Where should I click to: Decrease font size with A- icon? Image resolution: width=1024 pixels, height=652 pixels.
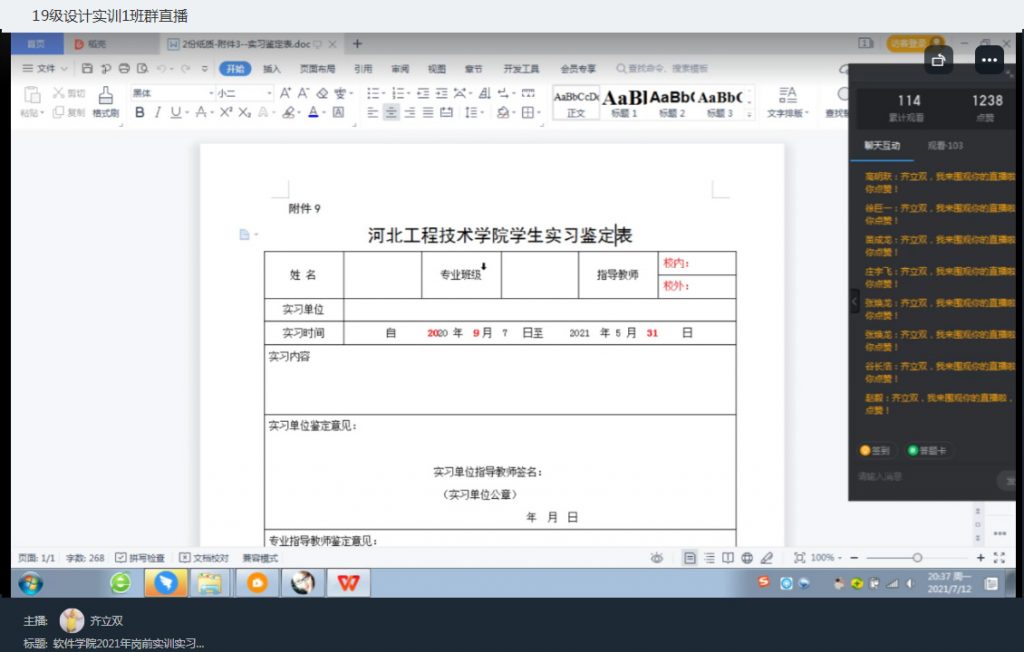[304, 93]
